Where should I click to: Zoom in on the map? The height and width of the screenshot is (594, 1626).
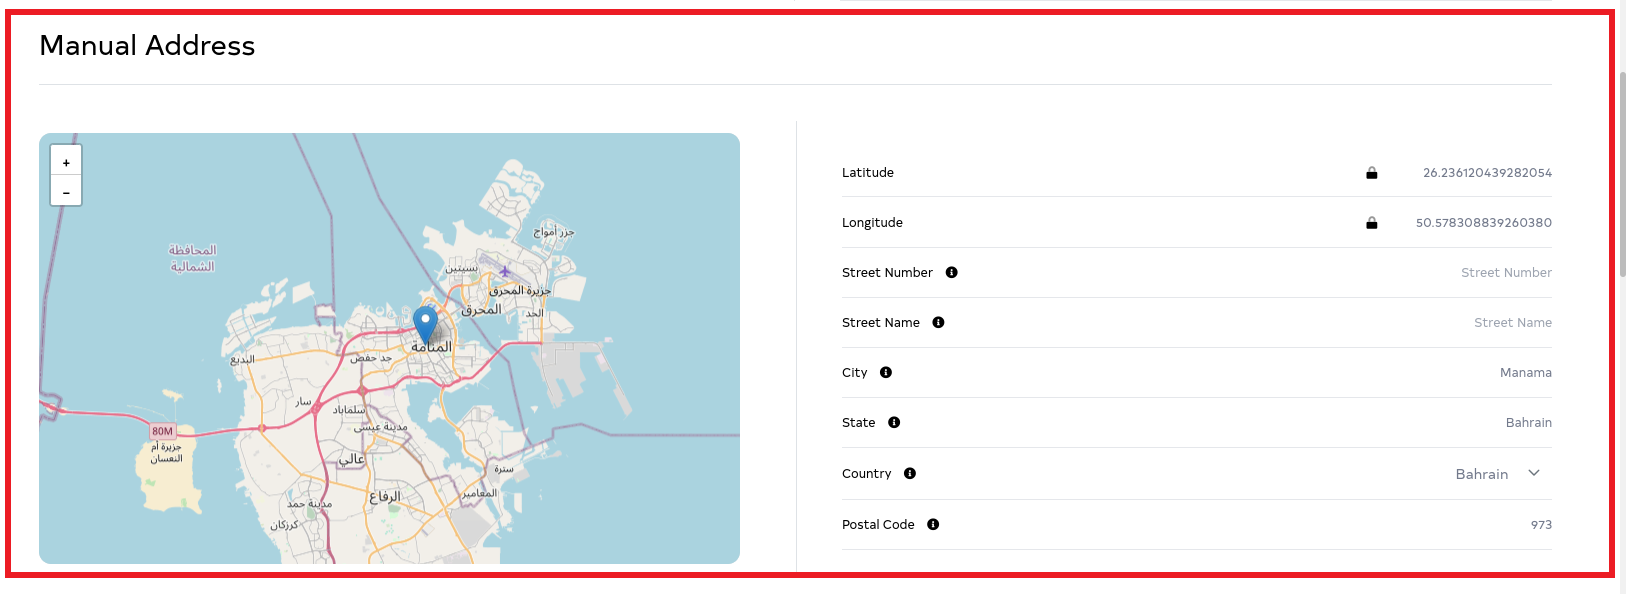coord(66,162)
